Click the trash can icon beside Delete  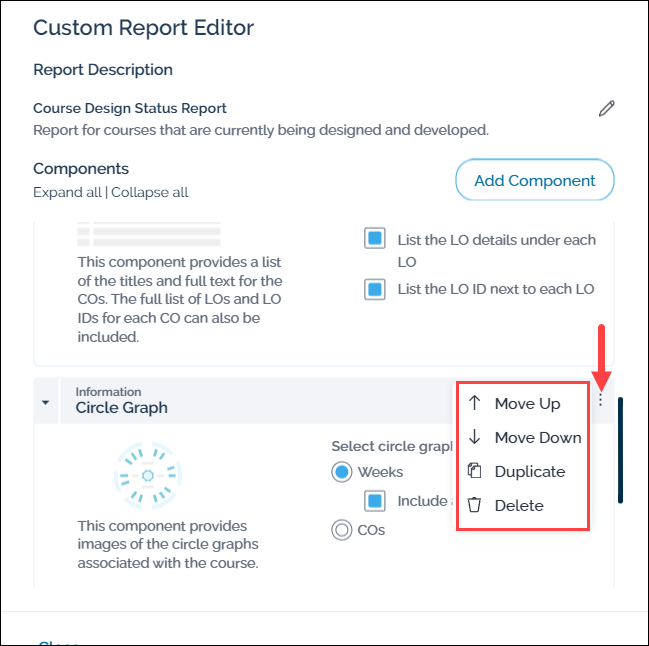pos(475,505)
